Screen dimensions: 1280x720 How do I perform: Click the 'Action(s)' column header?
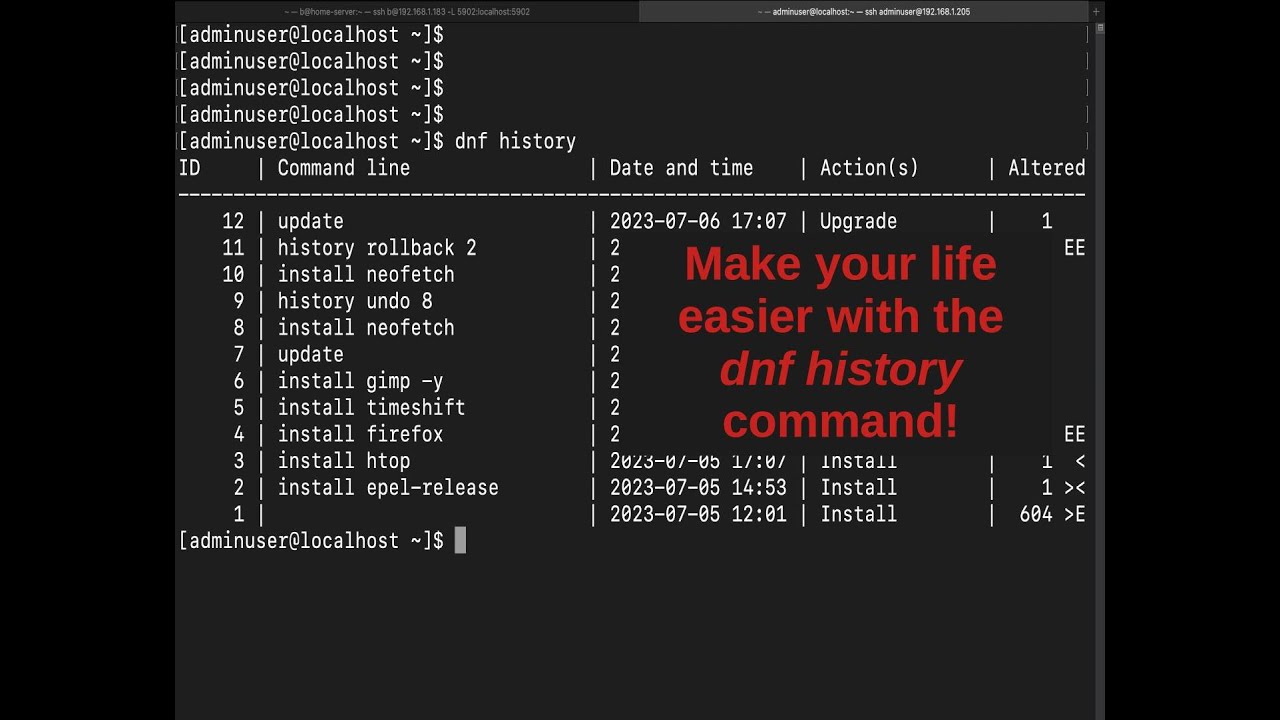[x=869, y=168]
